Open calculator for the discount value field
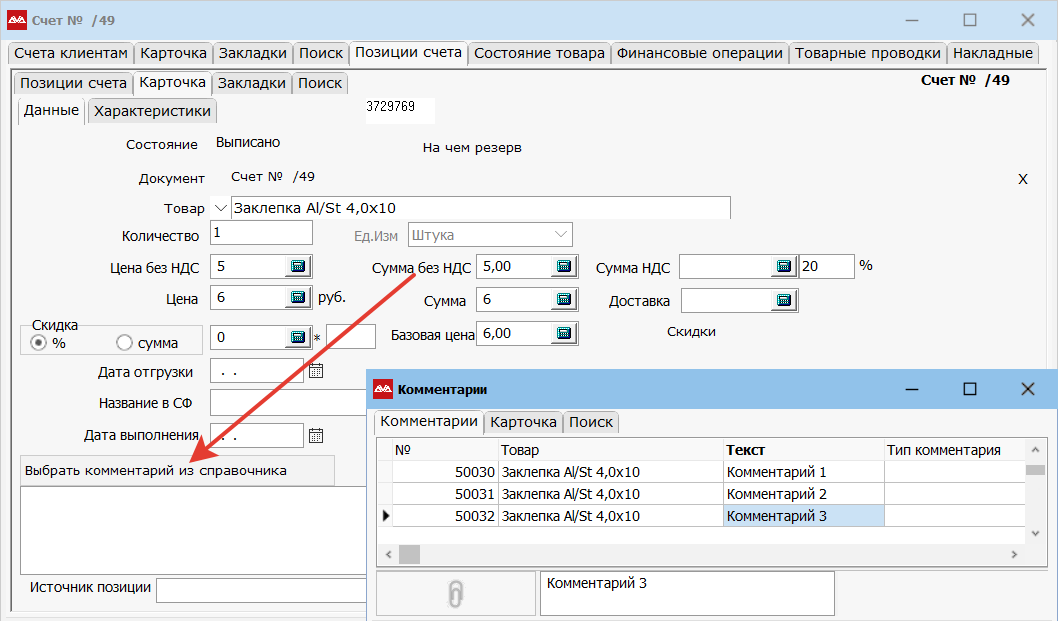The height and width of the screenshot is (621, 1058). tap(298, 338)
